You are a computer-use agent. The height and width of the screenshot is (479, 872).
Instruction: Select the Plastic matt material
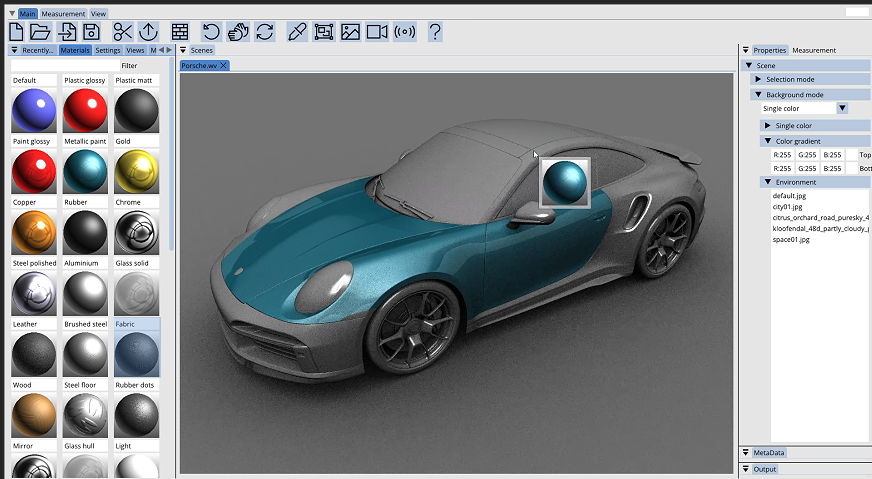click(x=136, y=111)
